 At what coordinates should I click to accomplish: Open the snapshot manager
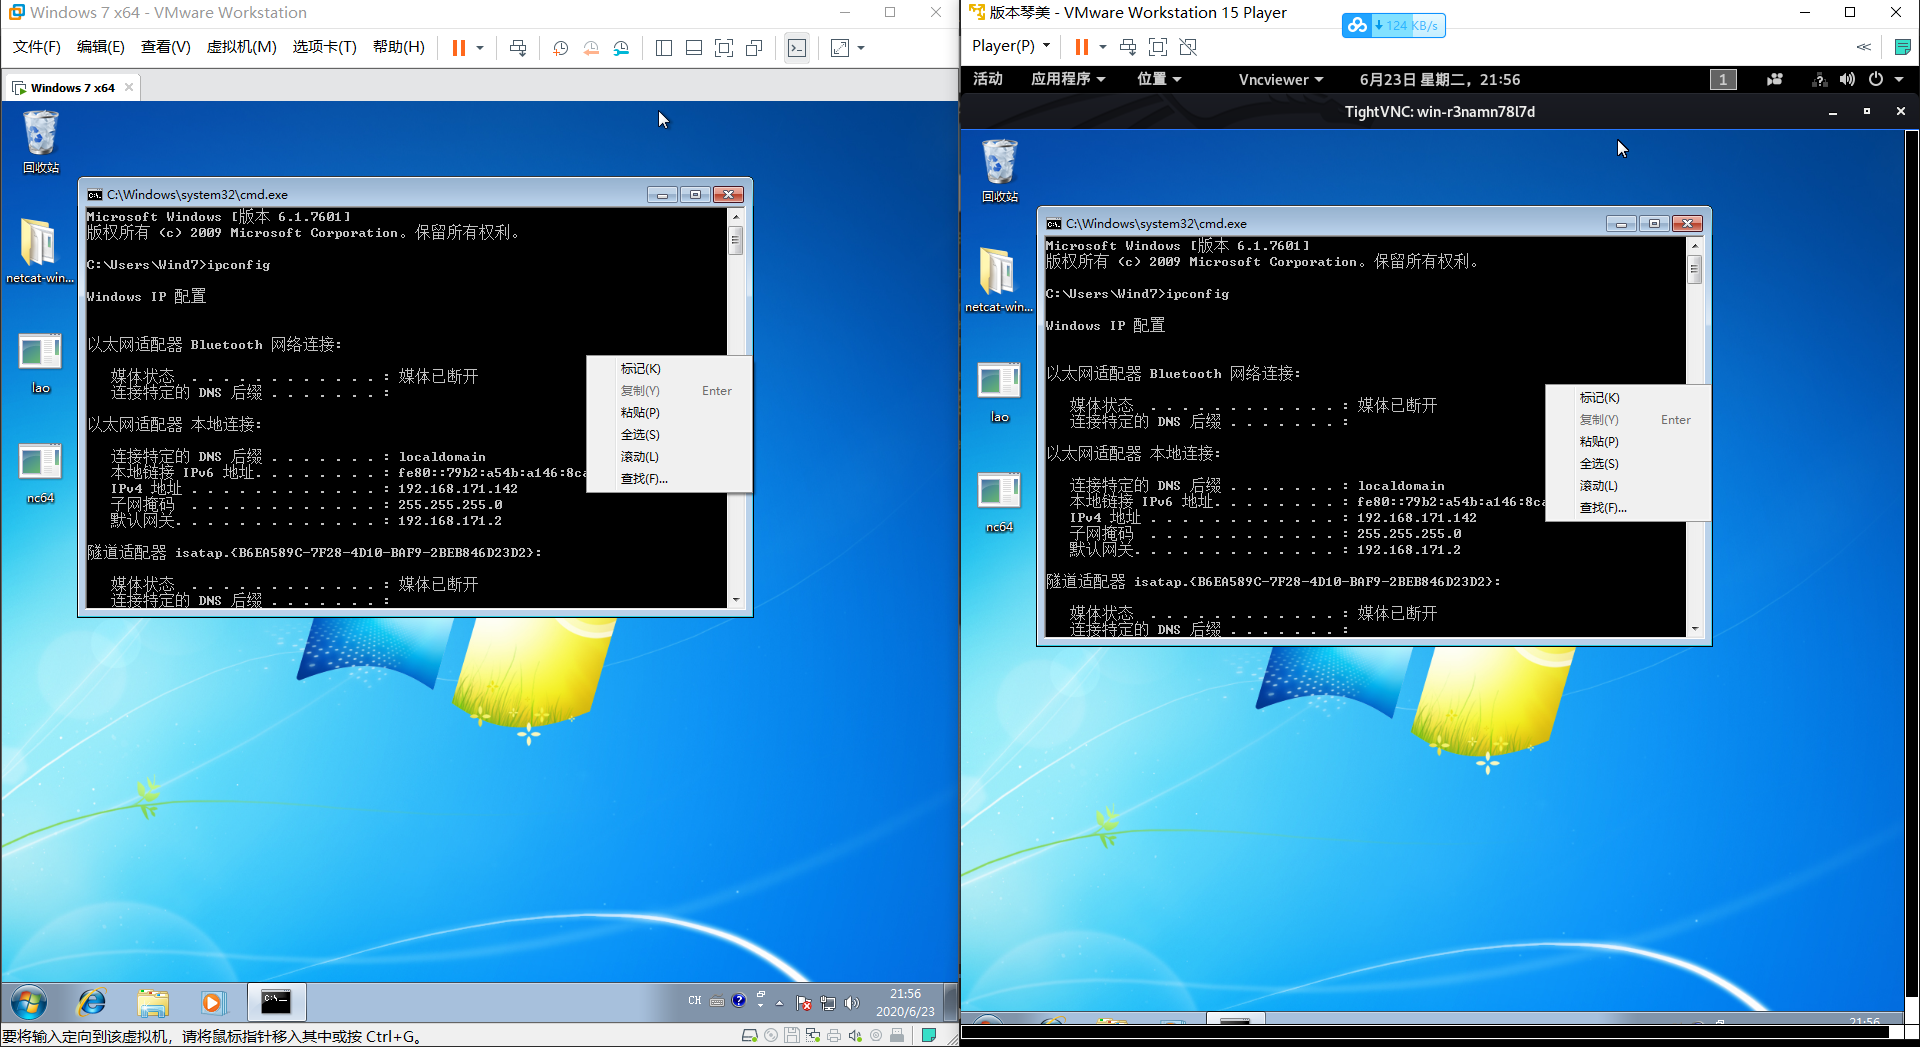pos(621,48)
